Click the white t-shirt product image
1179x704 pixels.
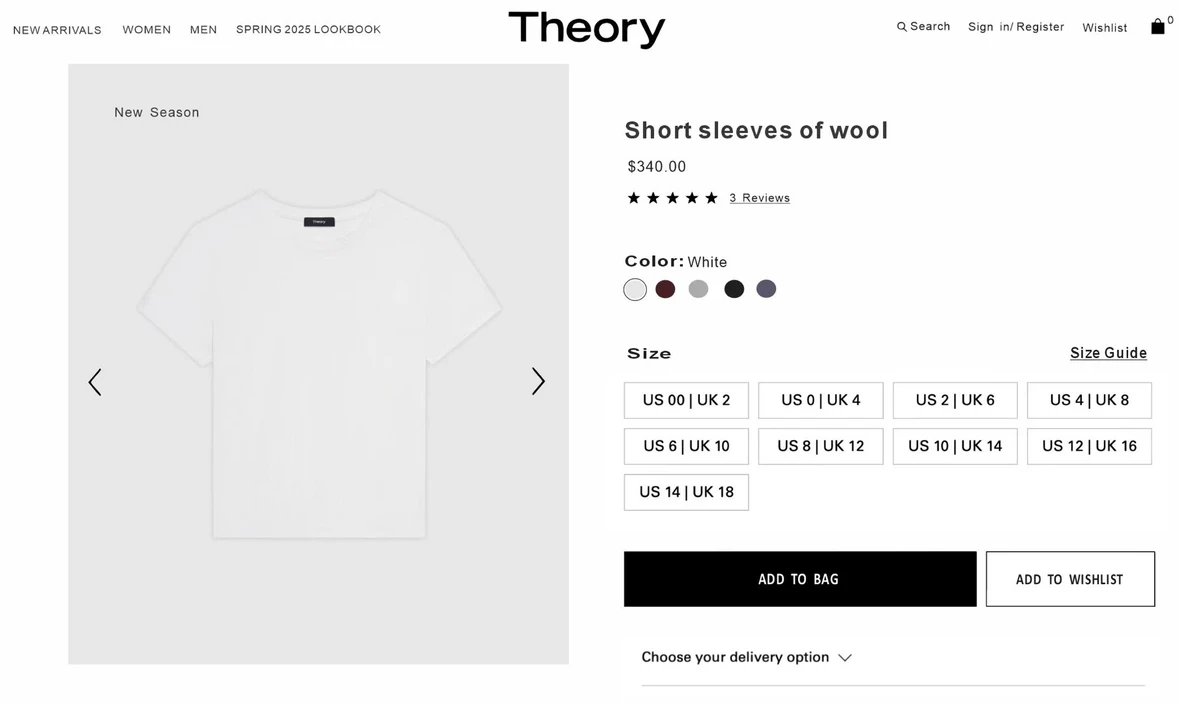318,364
